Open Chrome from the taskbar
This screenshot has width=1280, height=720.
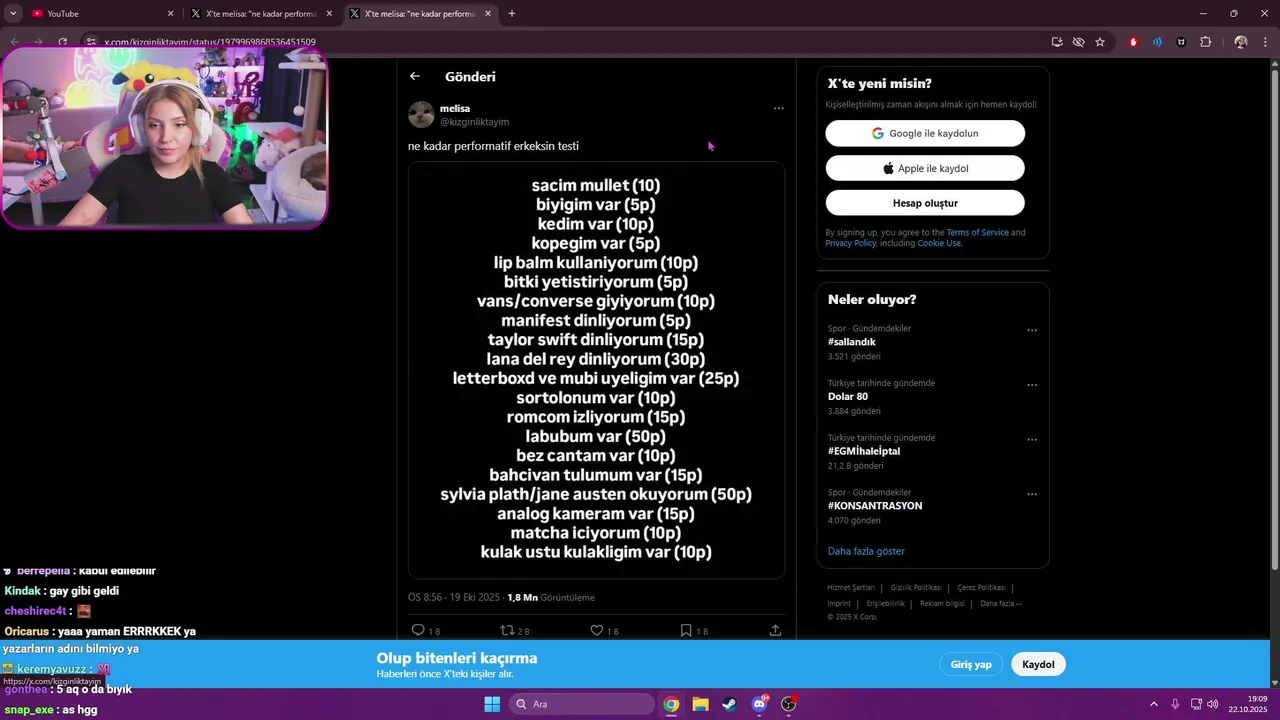671,704
